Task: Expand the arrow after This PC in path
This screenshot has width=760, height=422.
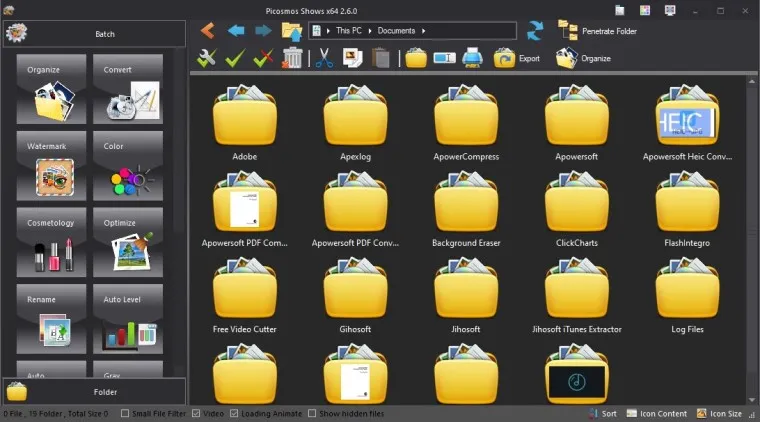Action: click(x=370, y=31)
